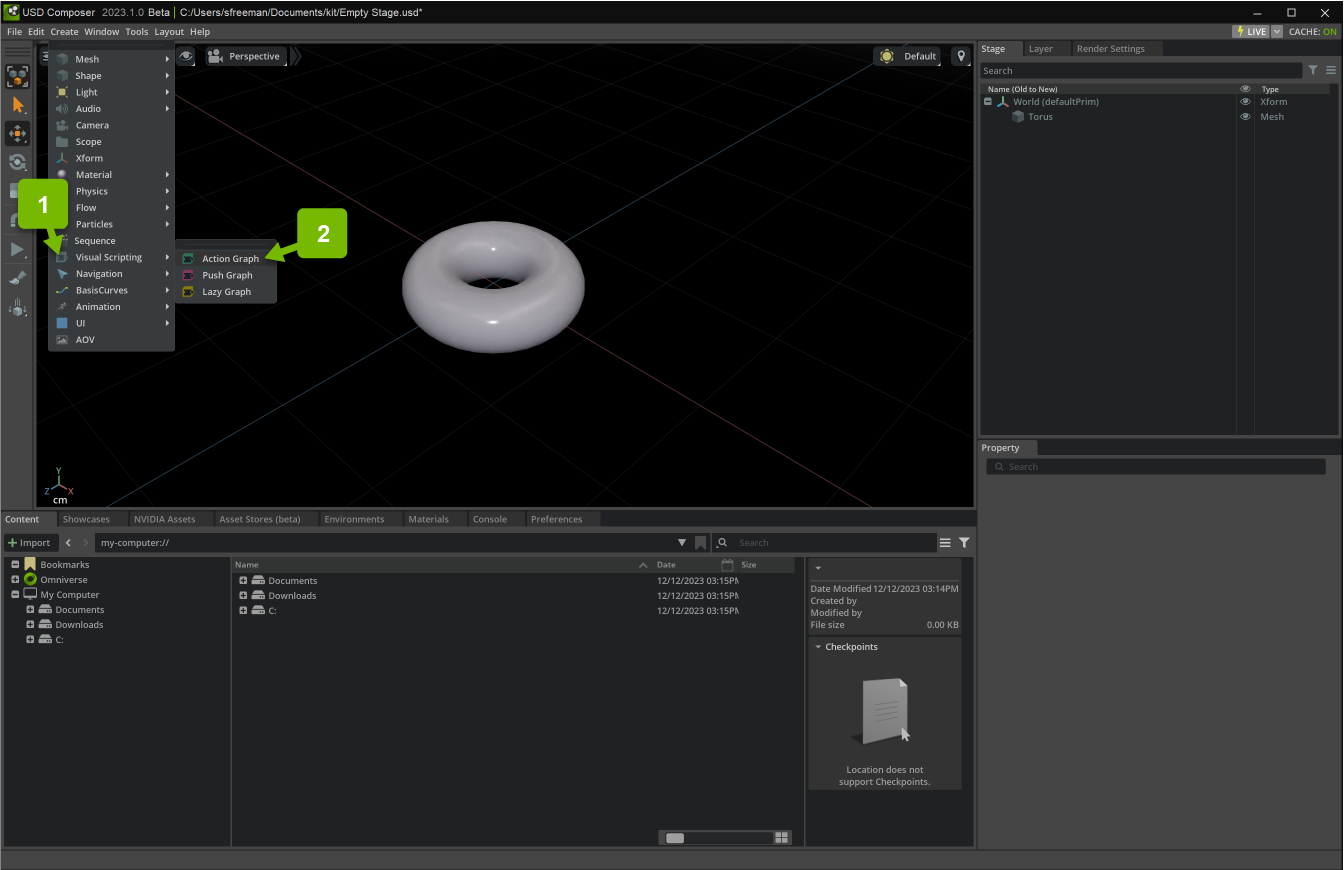The height and width of the screenshot is (870, 1344).
Task: Click the CACHE: ON indicator
Action: (1313, 32)
